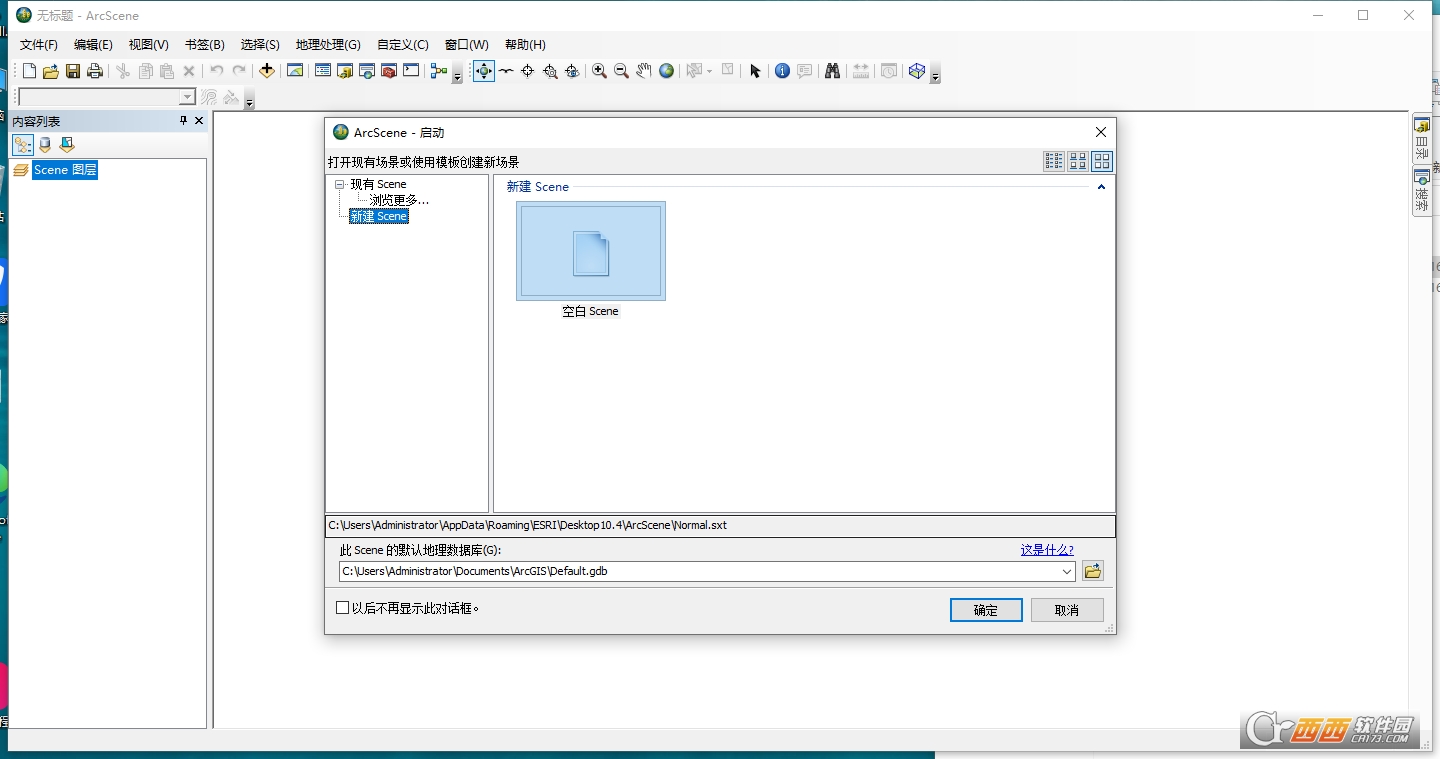Select Scene 图层 in the contents list
Viewport: 1440px width, 759px height.
click(65, 170)
